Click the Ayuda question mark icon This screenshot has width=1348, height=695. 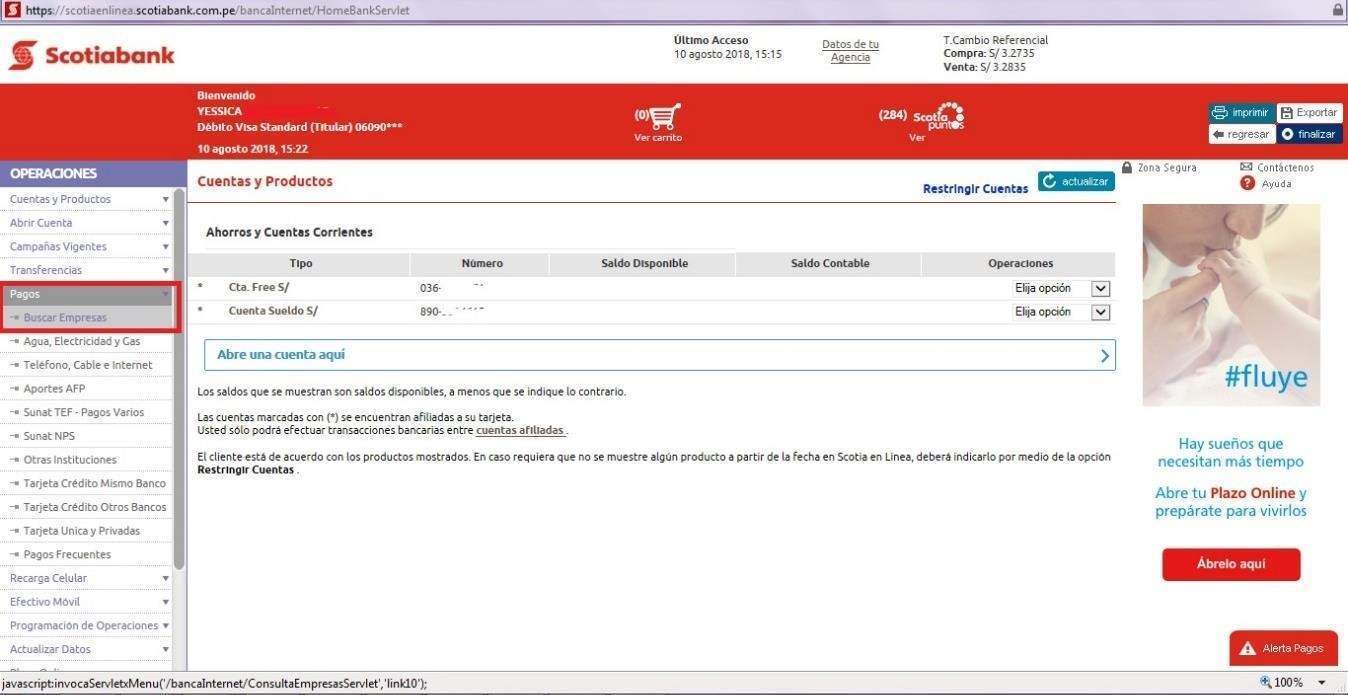1247,183
